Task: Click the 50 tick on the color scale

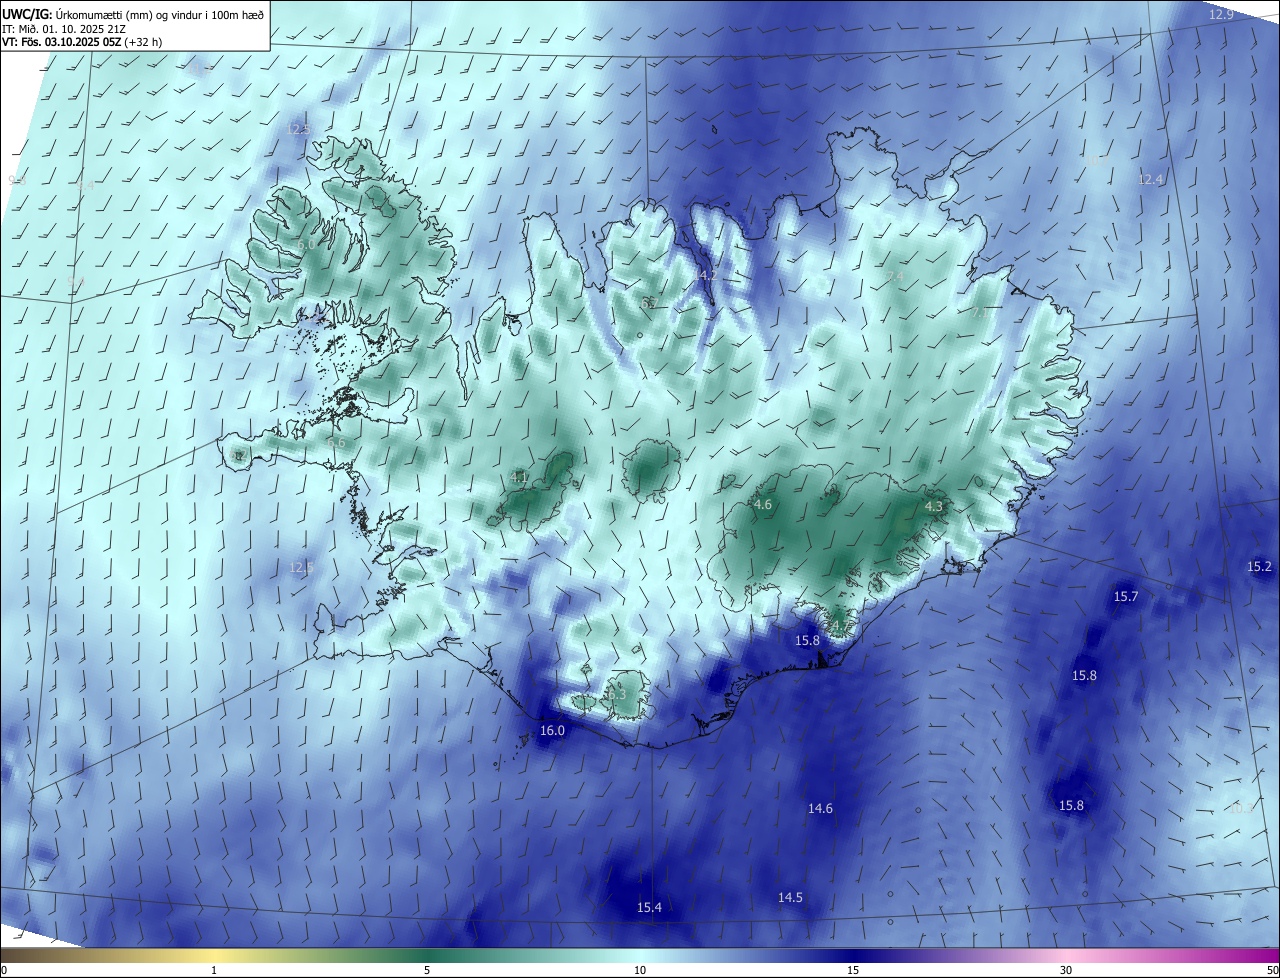Action: point(1272,970)
